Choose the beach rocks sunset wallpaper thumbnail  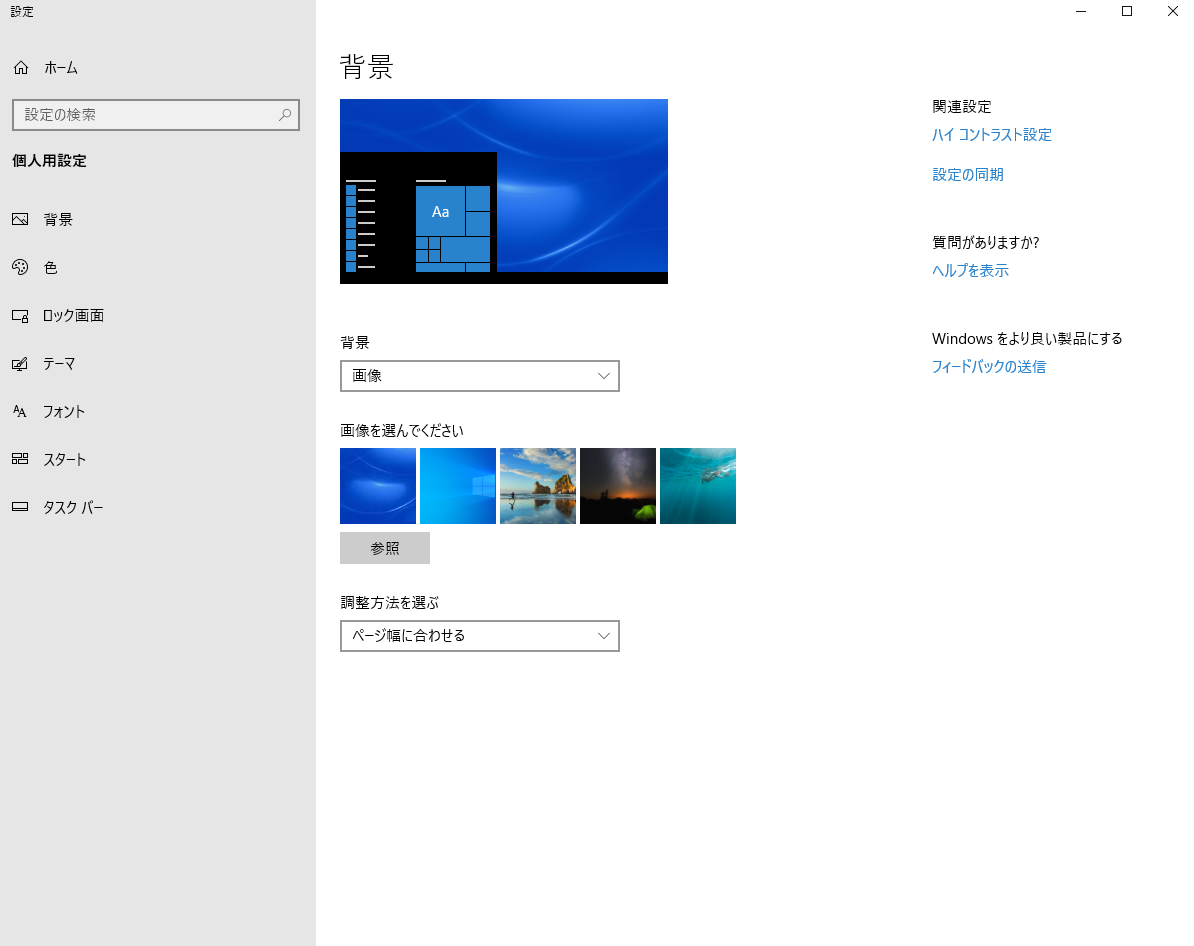click(x=538, y=486)
